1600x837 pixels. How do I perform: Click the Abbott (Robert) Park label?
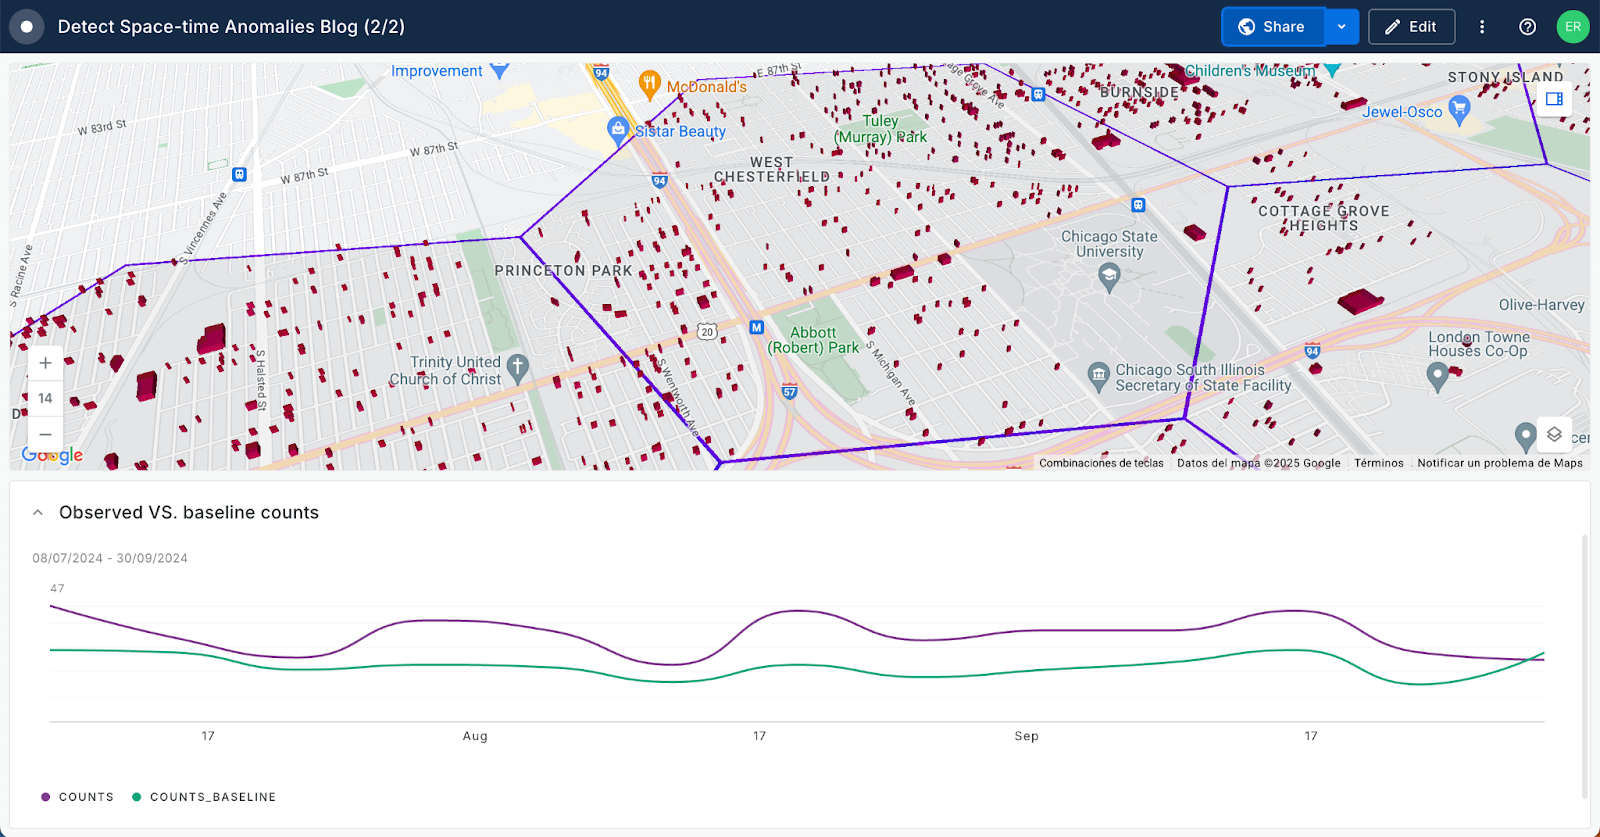tap(813, 340)
